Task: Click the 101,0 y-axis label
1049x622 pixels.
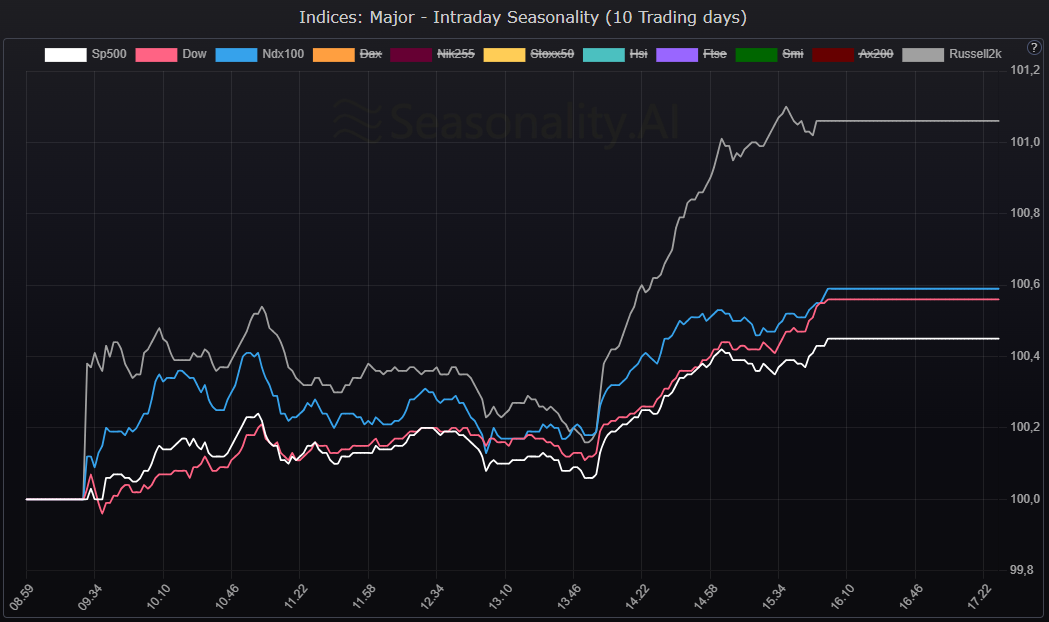Action: (1024, 142)
